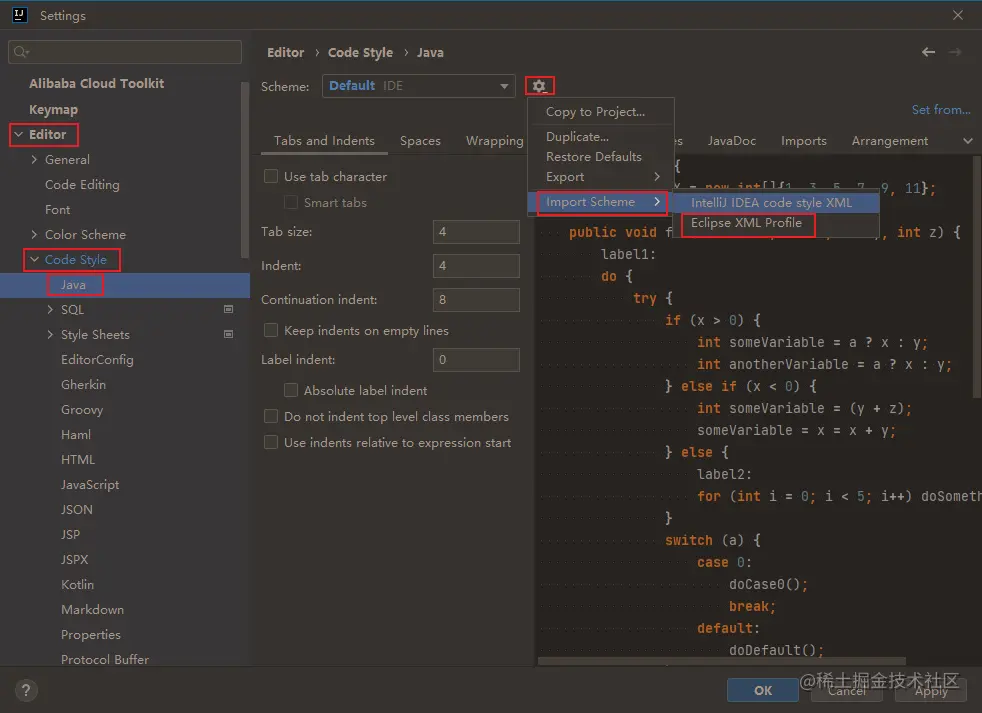Toggle the Smart tabs checkbox

(x=291, y=202)
